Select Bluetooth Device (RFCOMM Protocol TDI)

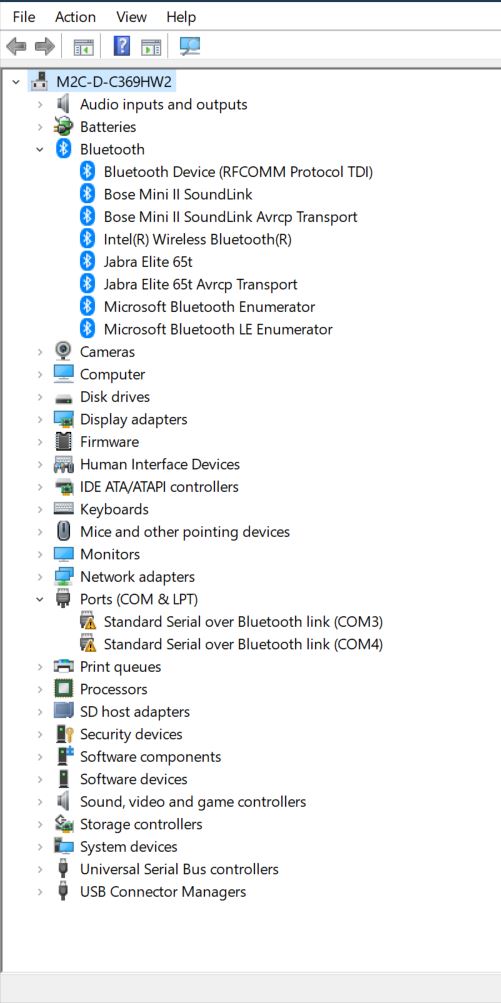[238, 171]
